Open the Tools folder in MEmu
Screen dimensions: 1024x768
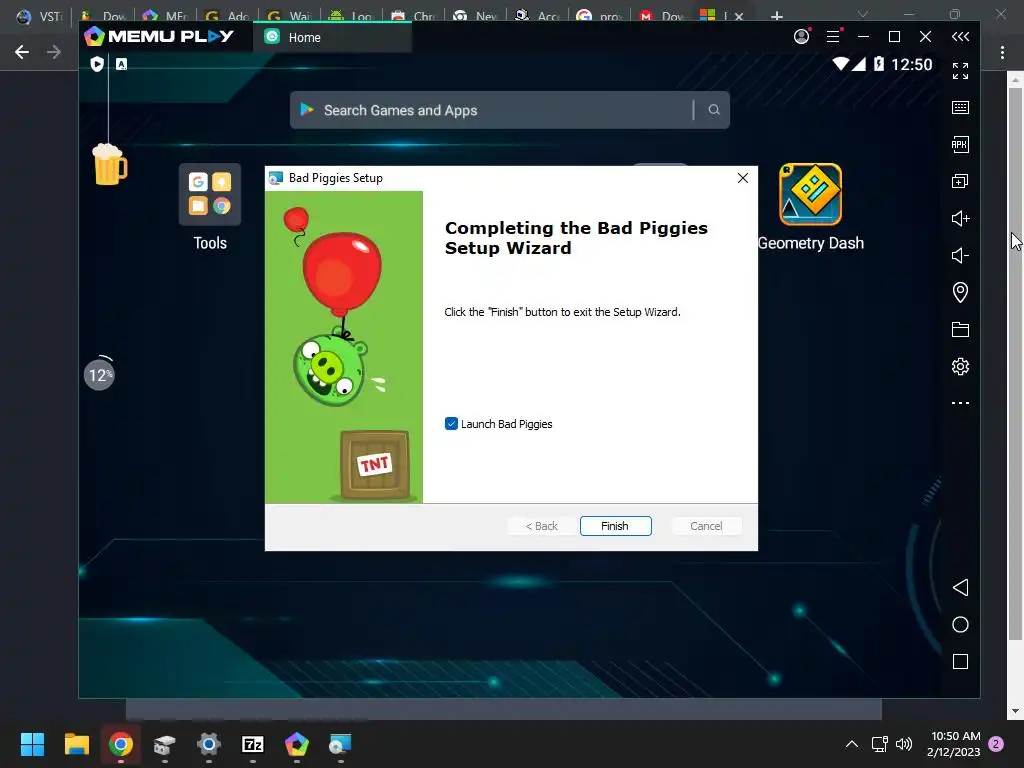click(x=210, y=206)
